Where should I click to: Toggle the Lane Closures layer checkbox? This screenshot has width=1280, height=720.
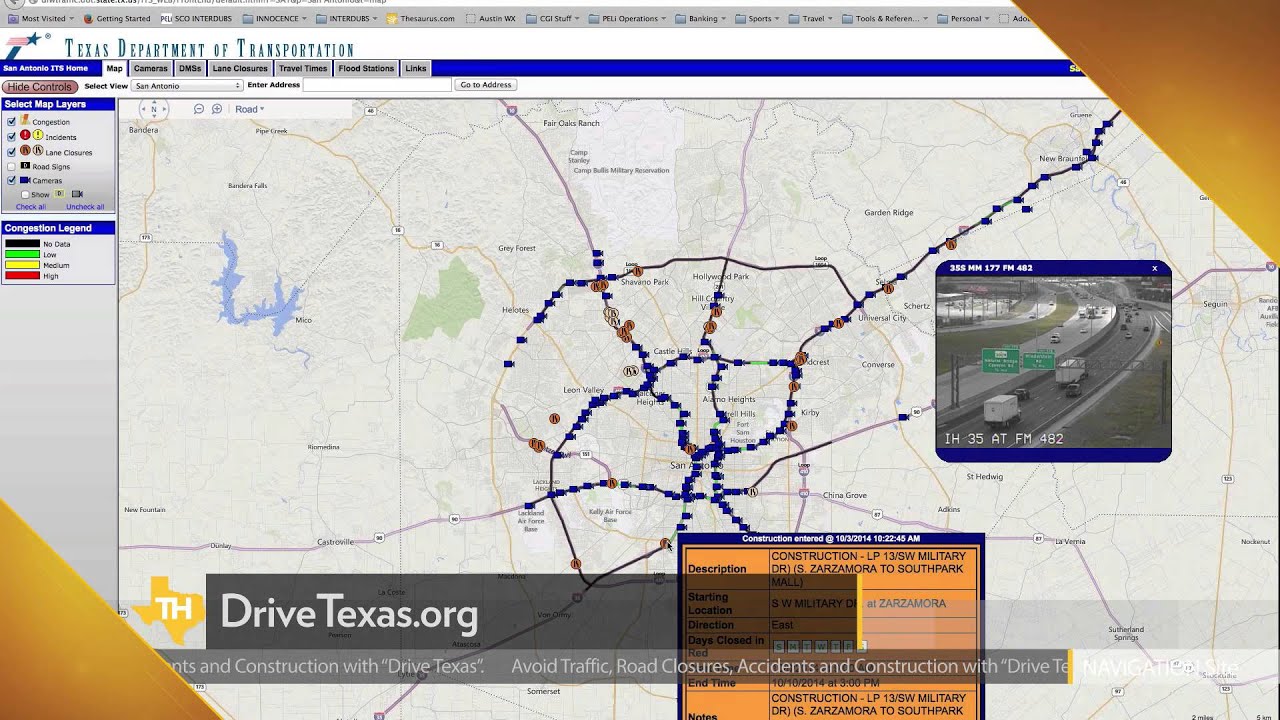coord(11,152)
